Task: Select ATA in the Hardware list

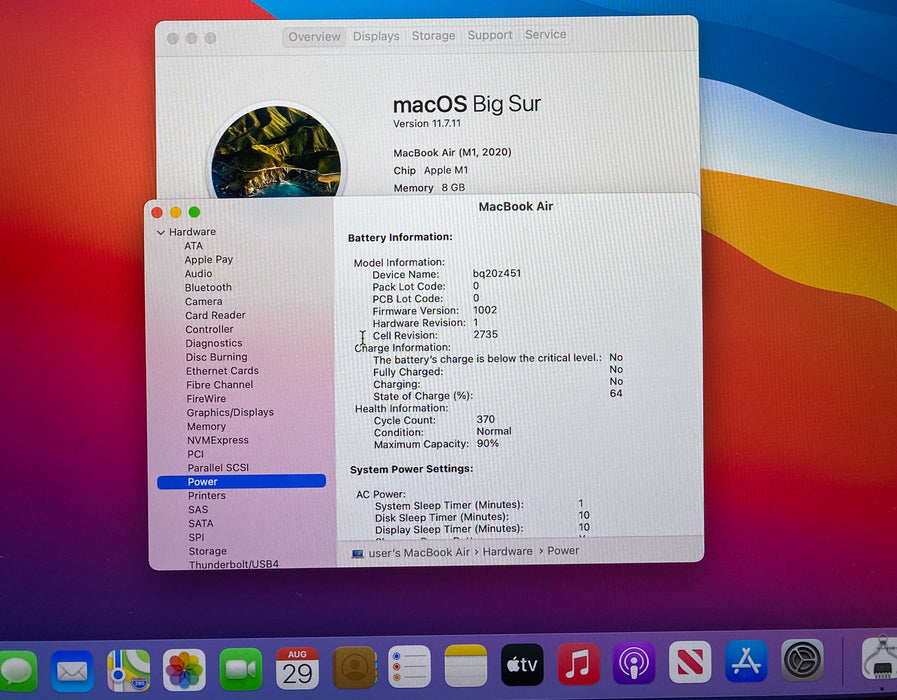Action: pos(193,245)
